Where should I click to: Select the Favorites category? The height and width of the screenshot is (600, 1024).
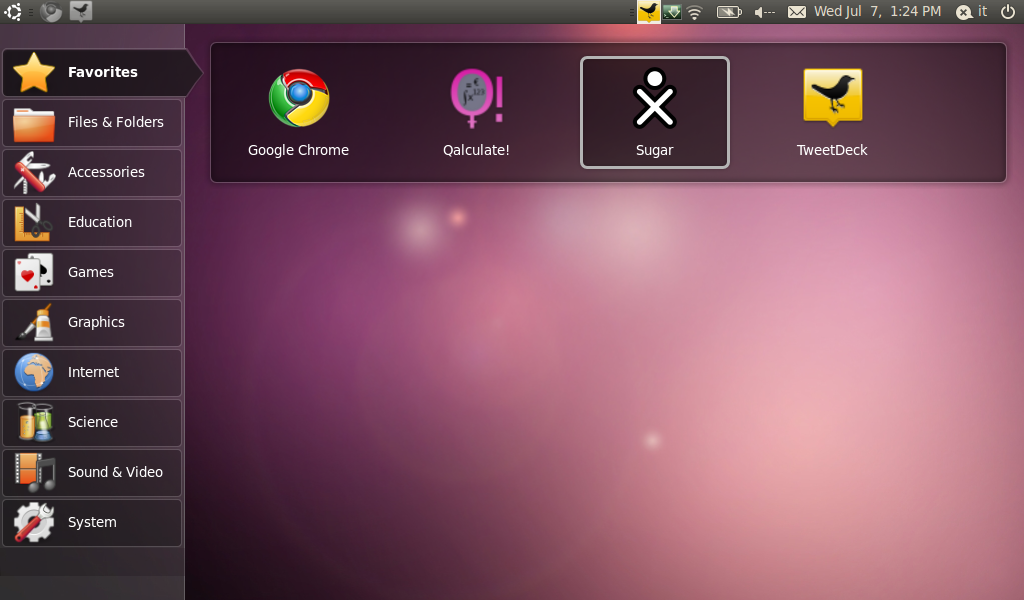pos(101,72)
